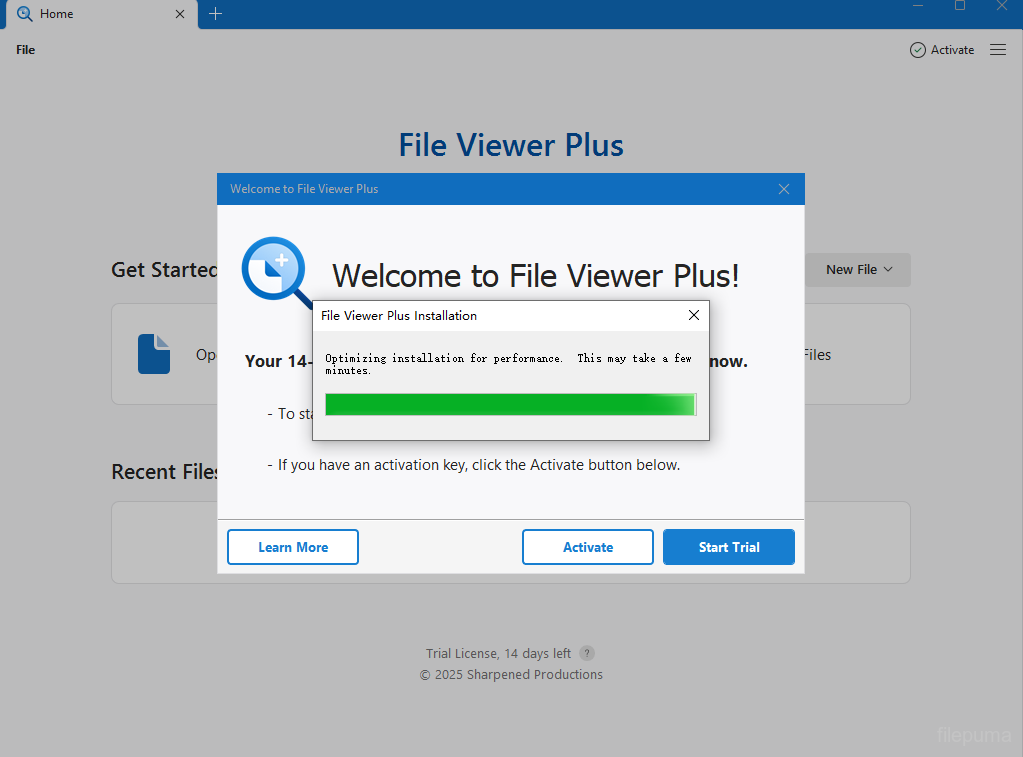The image size is (1023, 757).
Task: Maximize the File Viewer Plus window
Action: [x=960, y=6]
